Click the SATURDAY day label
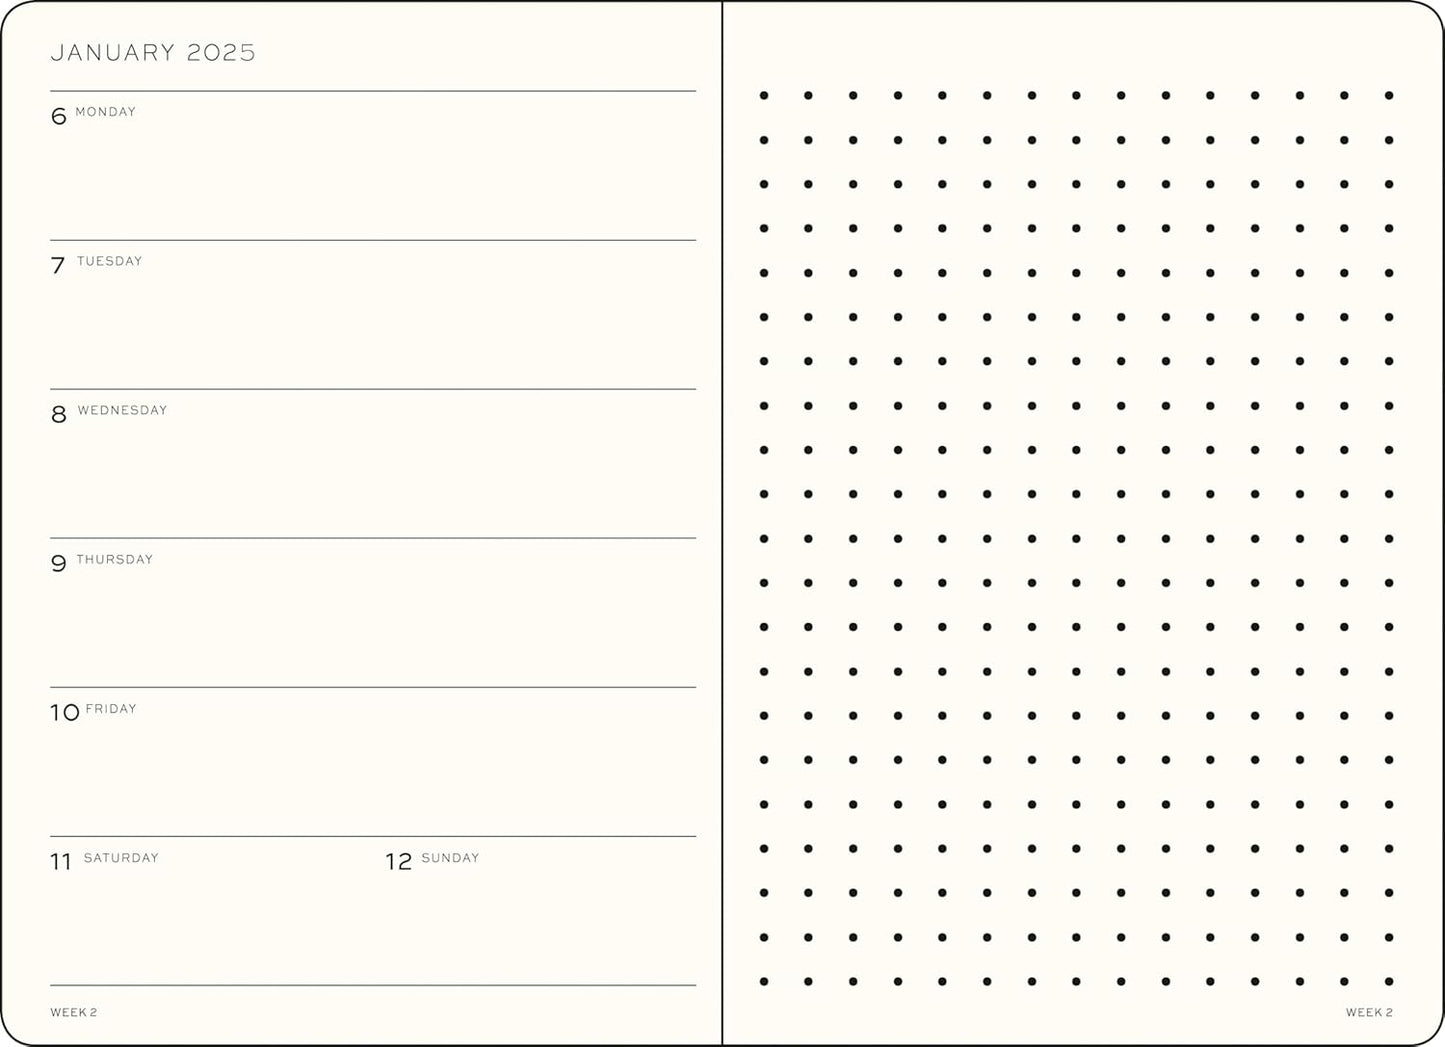The image size is (1445, 1047). (x=121, y=858)
